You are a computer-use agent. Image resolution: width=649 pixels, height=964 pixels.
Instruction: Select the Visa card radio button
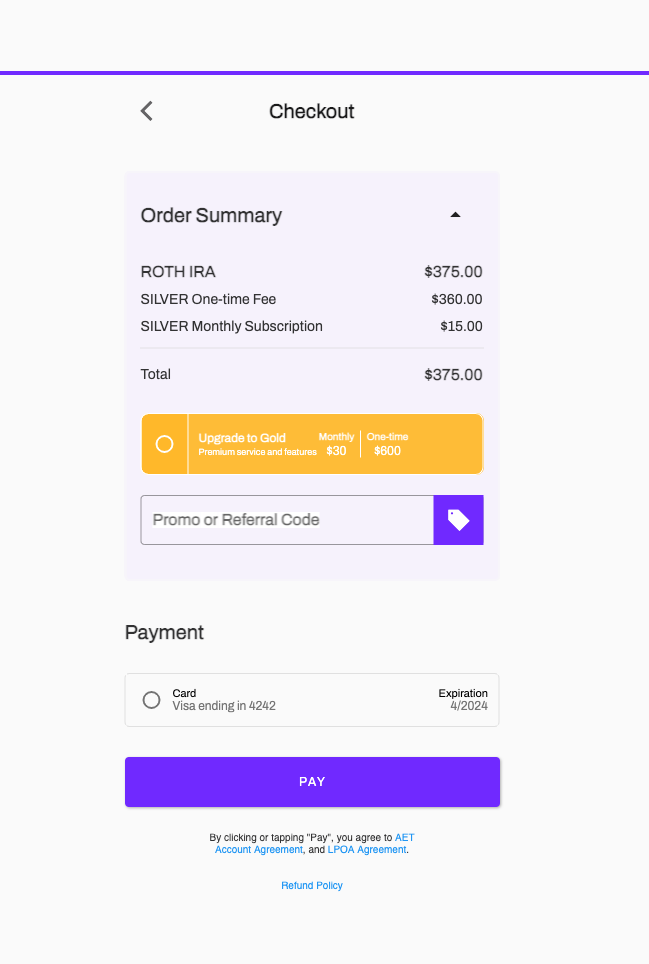coord(152,700)
